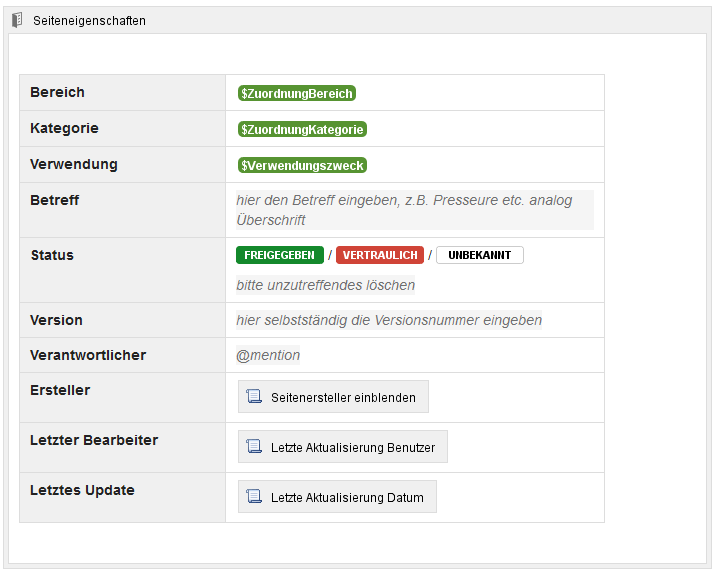
Task: Click the Seiteneigenschaften macro title
Action: 90,21
